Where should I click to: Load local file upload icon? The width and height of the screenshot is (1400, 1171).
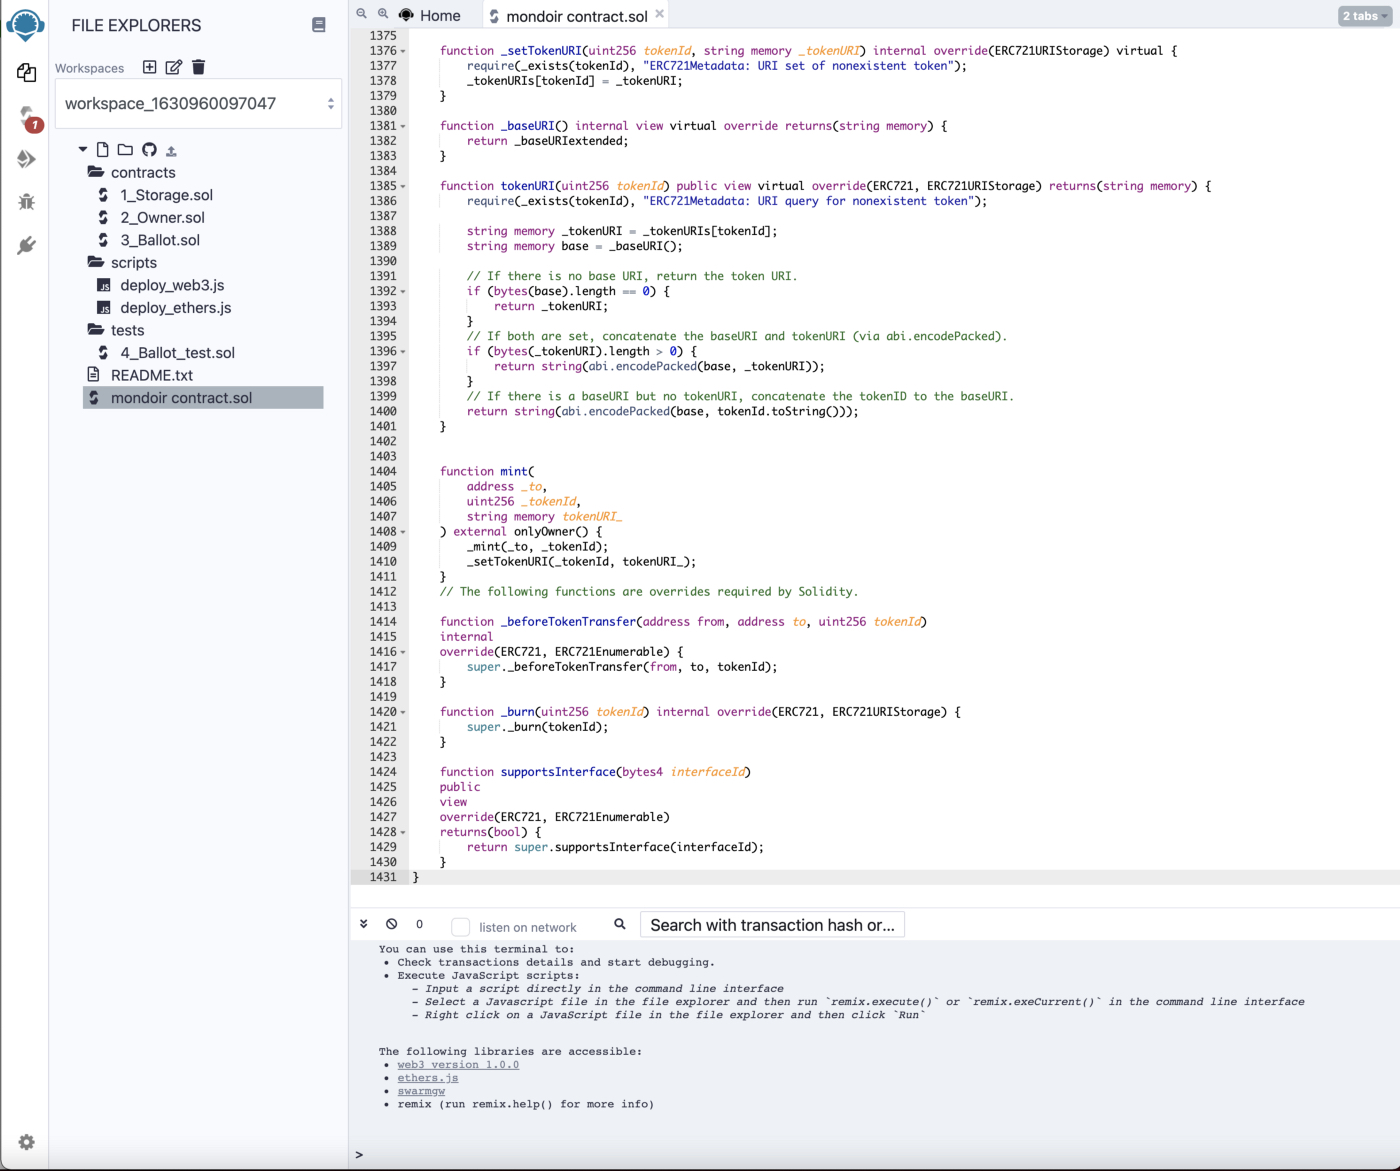171,151
